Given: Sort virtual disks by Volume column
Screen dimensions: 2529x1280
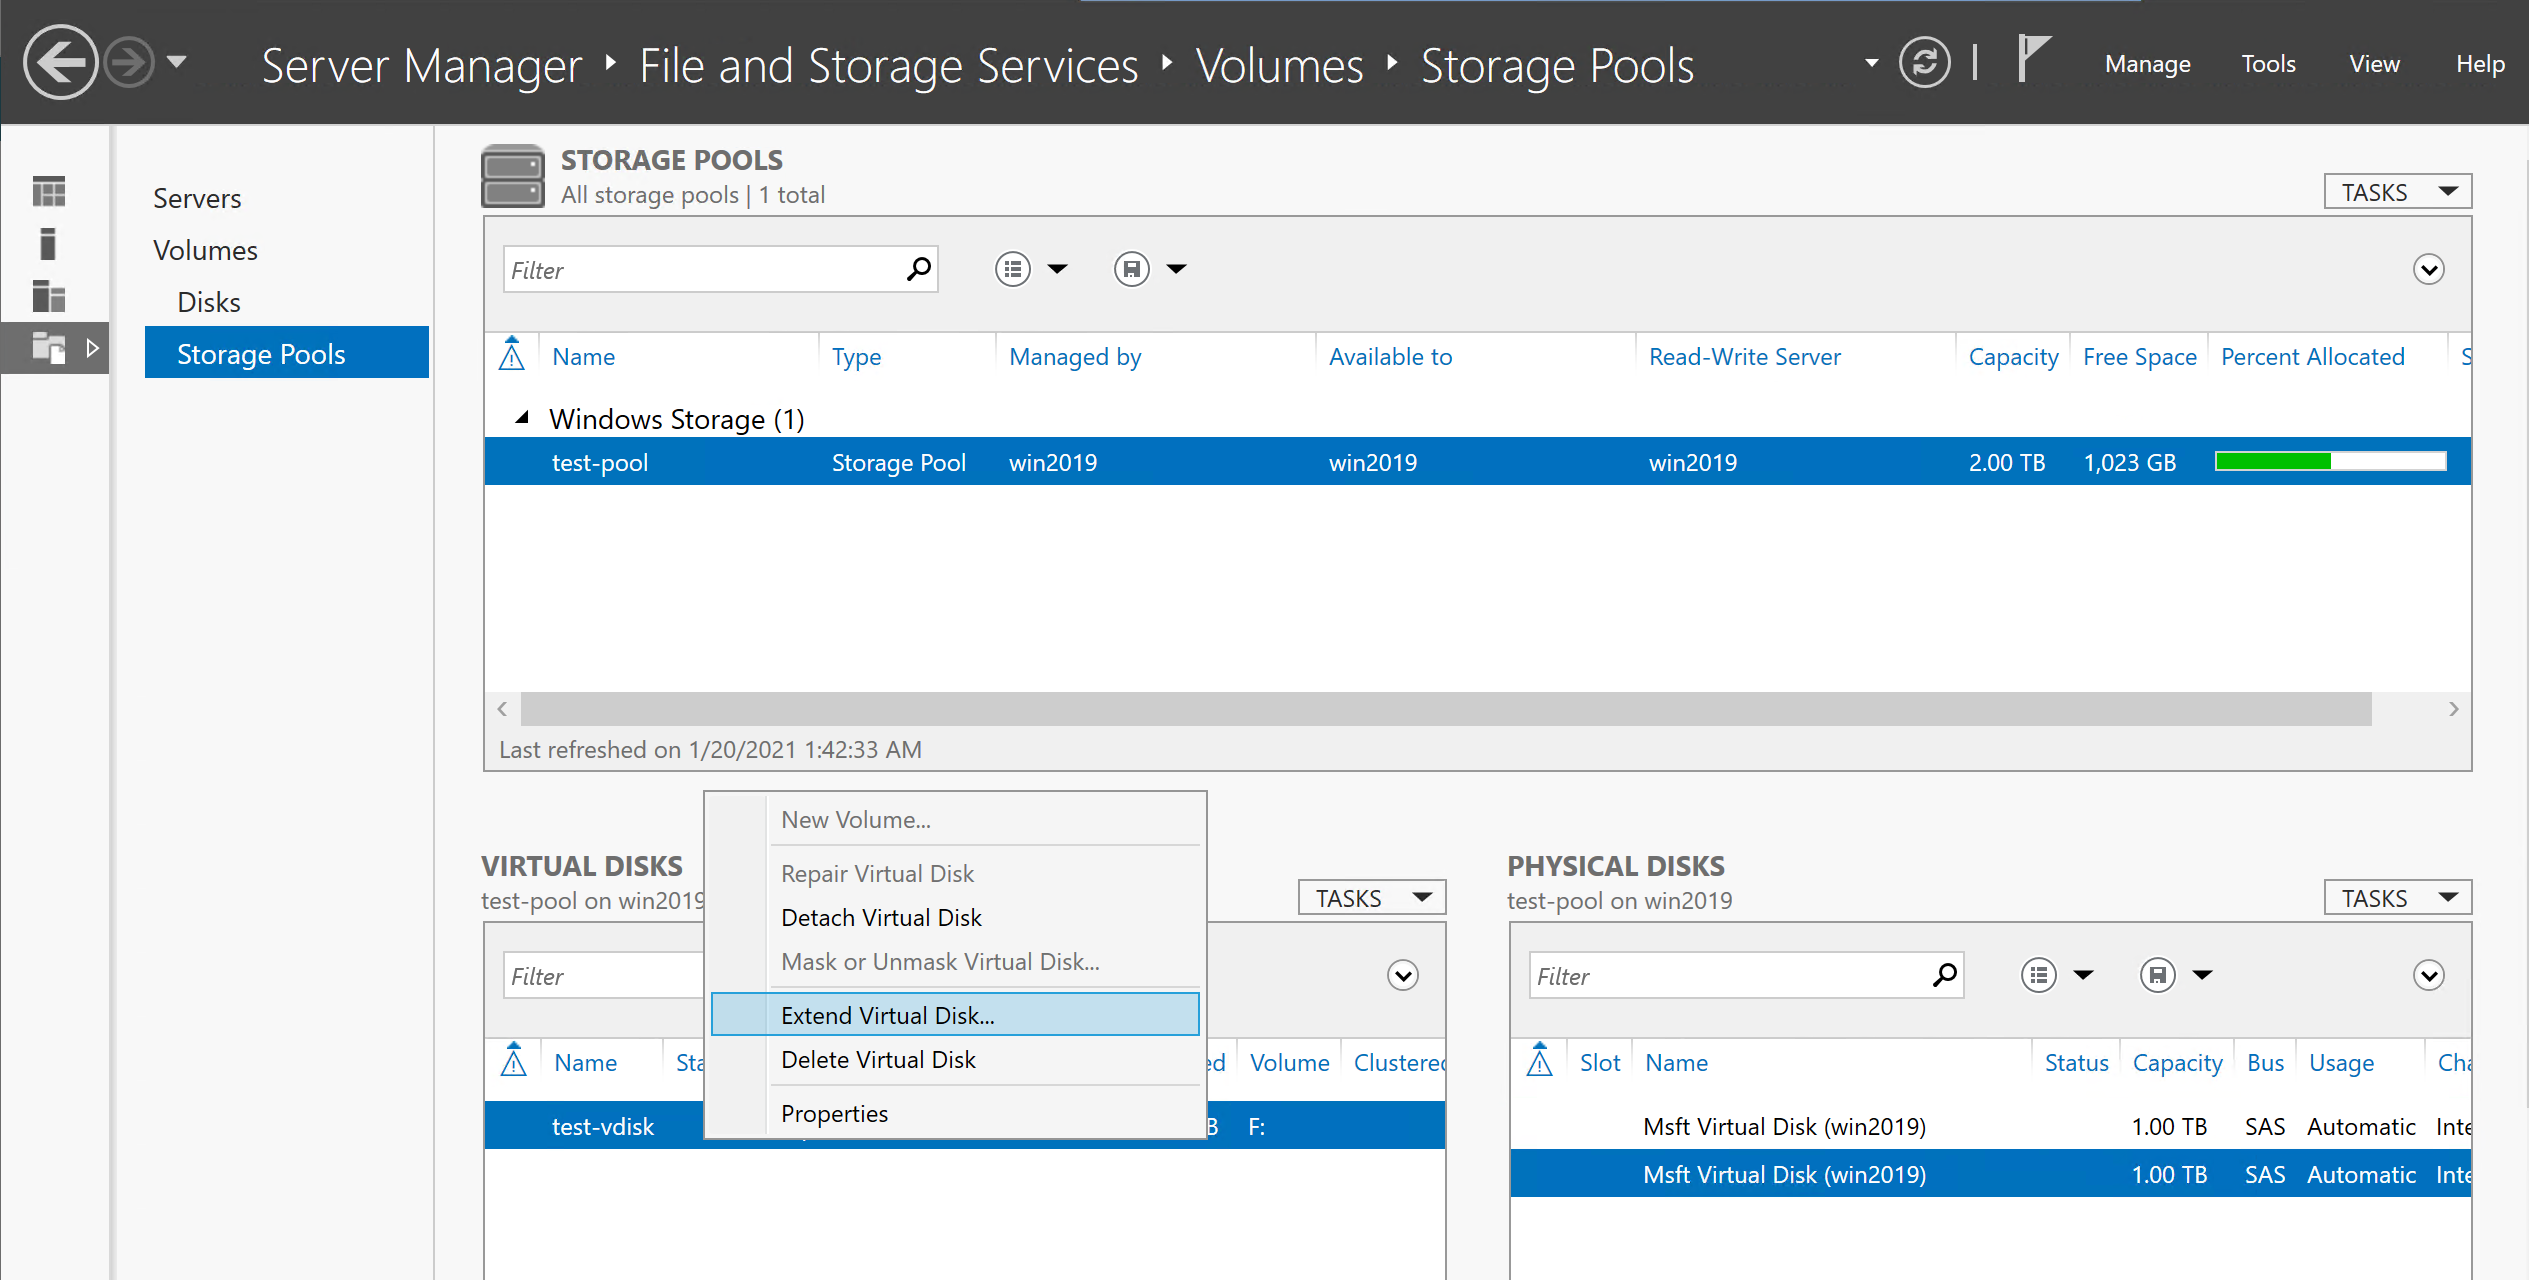Looking at the screenshot, I should (x=1289, y=1063).
